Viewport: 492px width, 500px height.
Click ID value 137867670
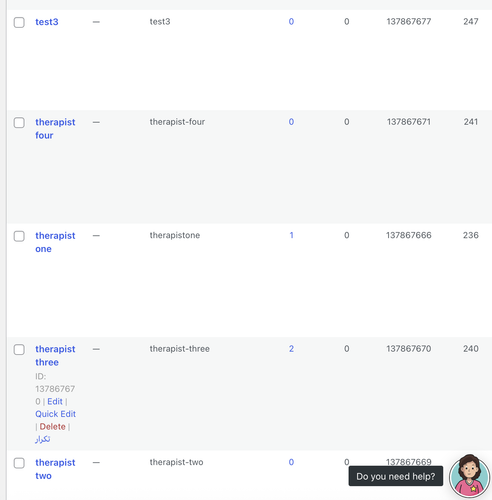409,349
